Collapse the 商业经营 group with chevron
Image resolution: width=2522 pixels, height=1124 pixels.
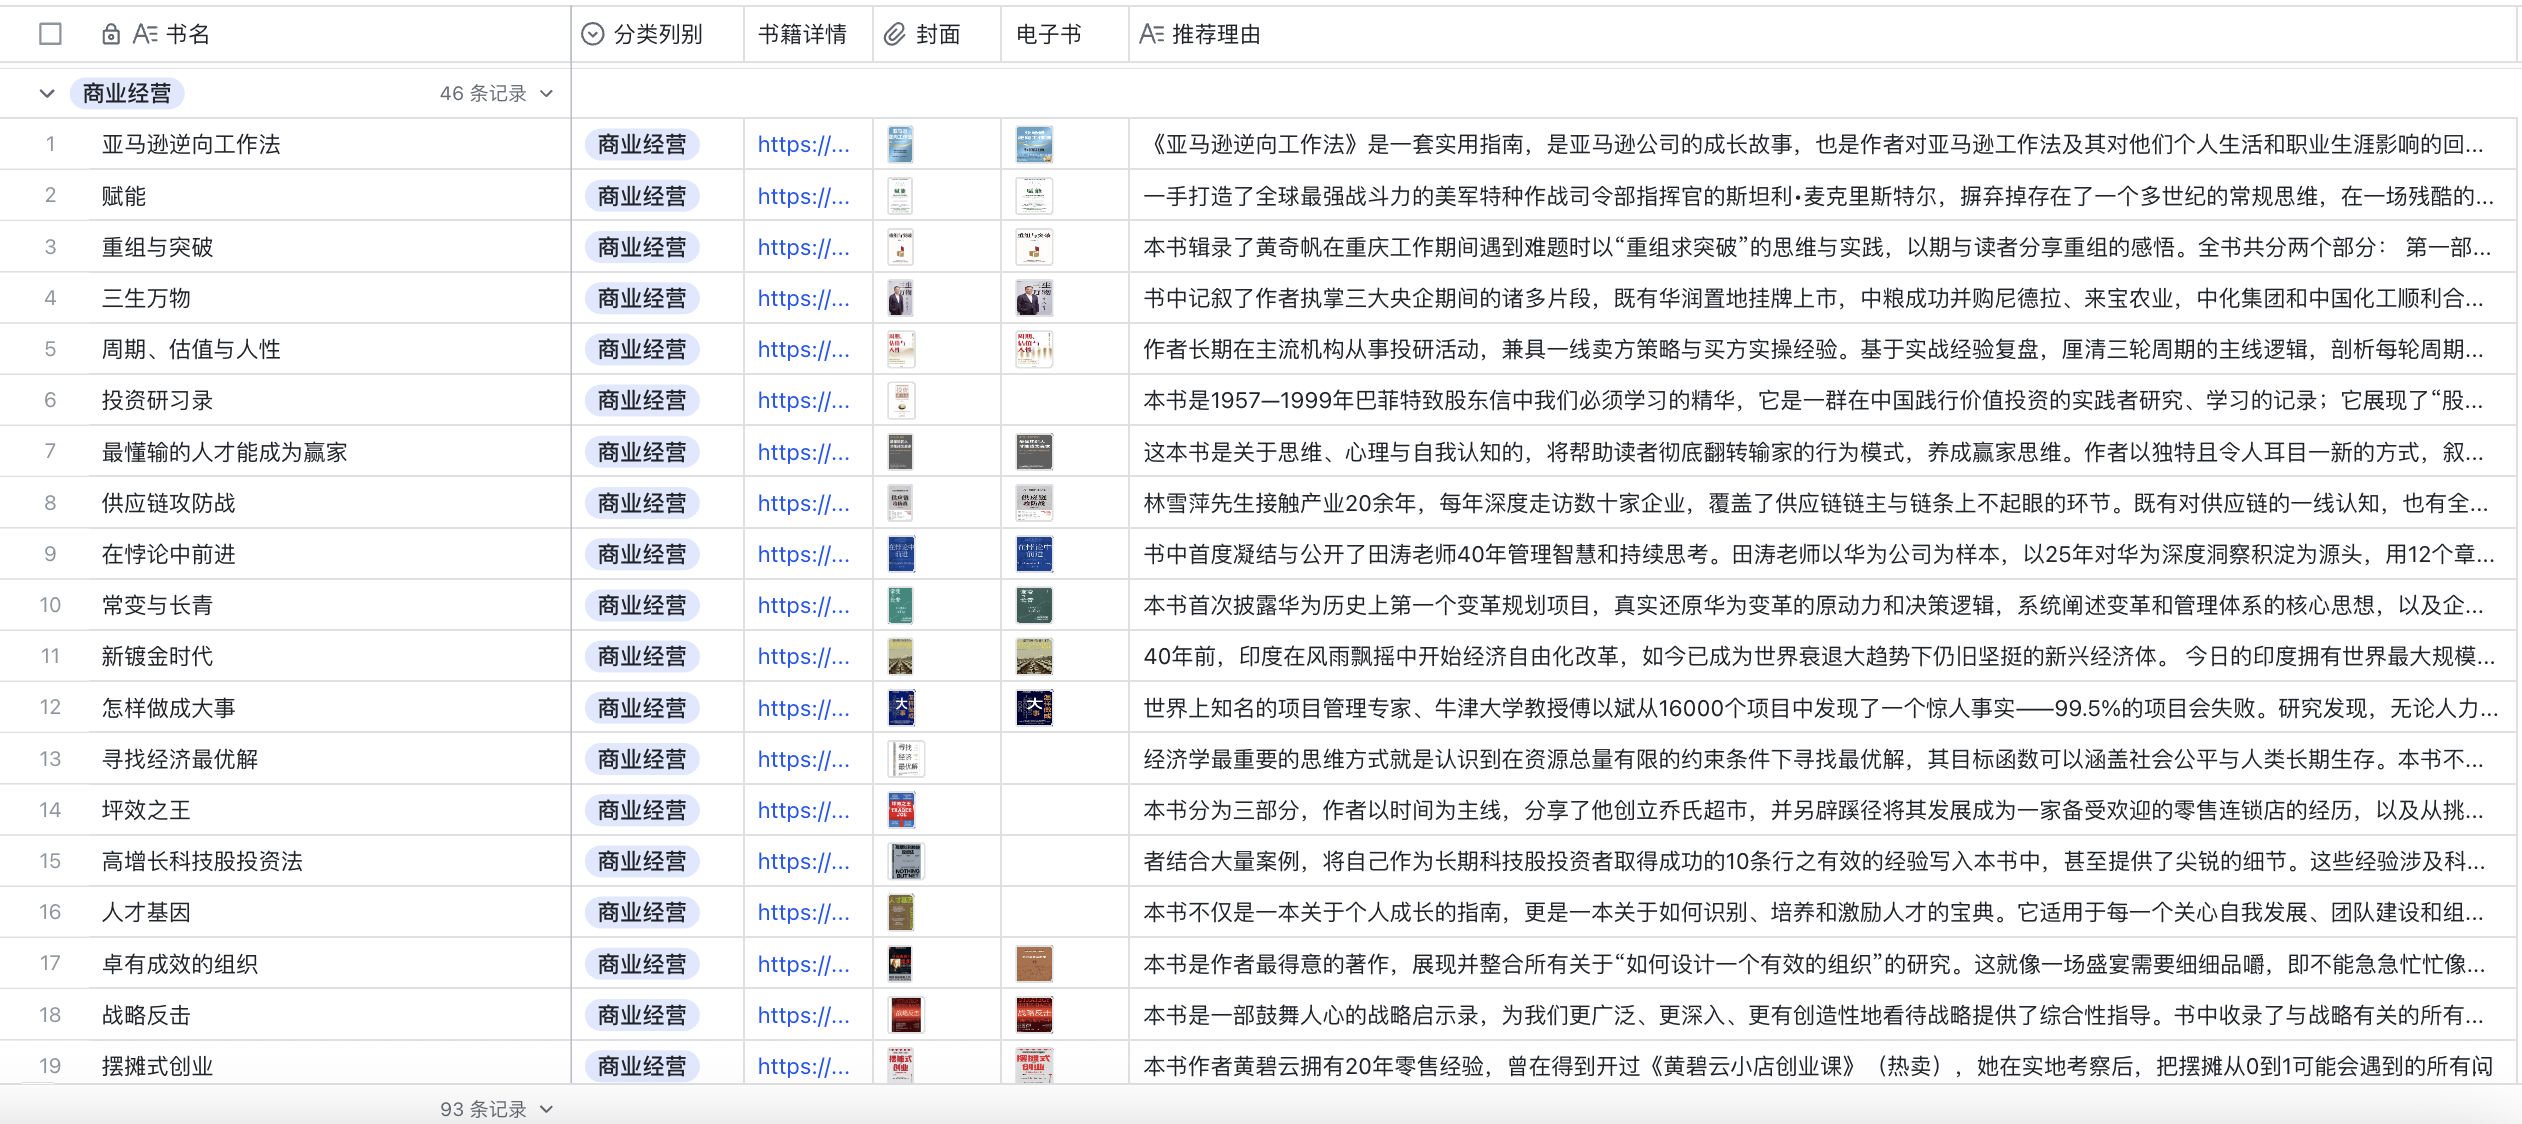tap(47, 94)
